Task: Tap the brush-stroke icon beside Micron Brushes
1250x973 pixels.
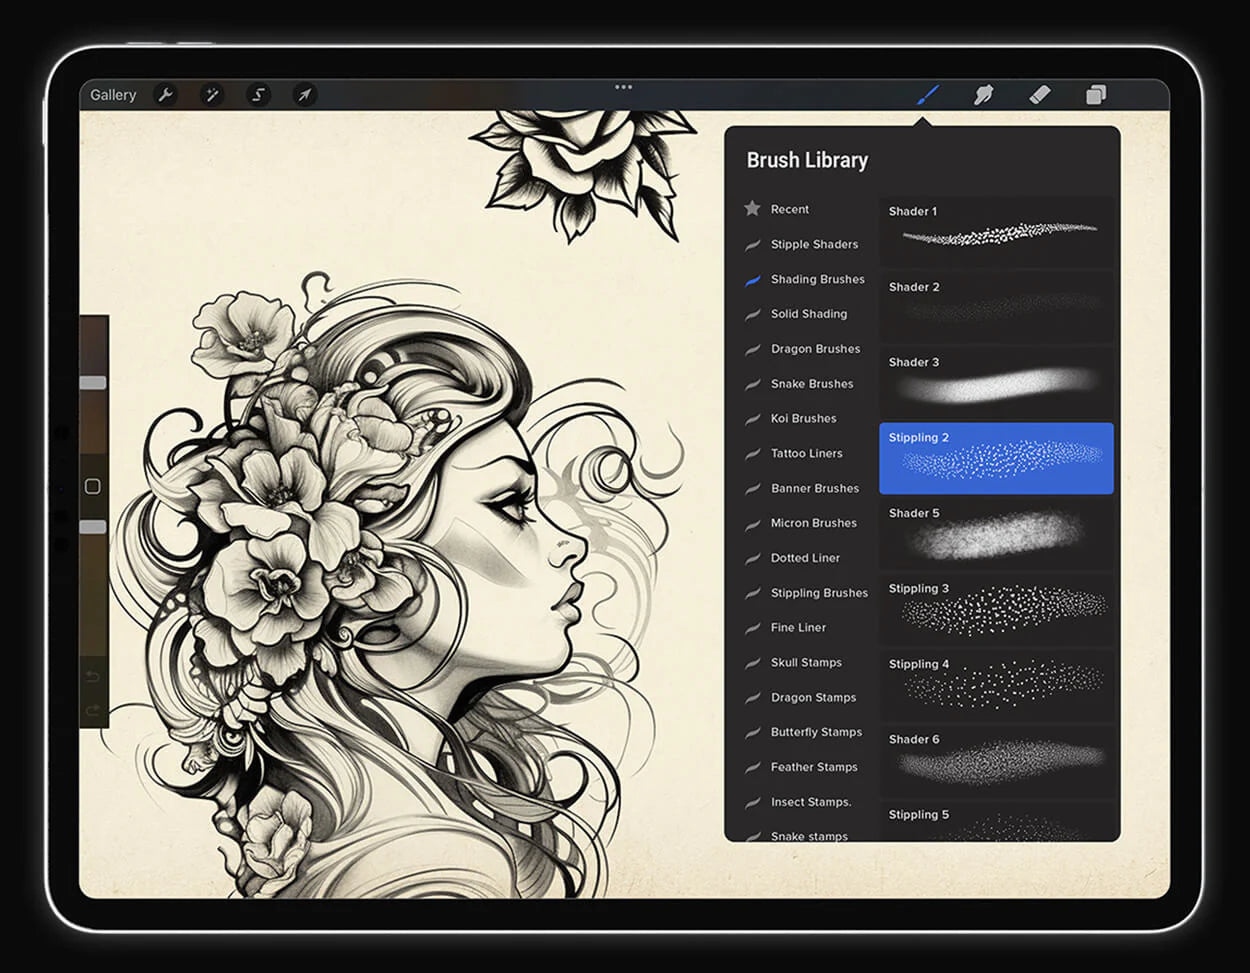Action: (x=752, y=524)
